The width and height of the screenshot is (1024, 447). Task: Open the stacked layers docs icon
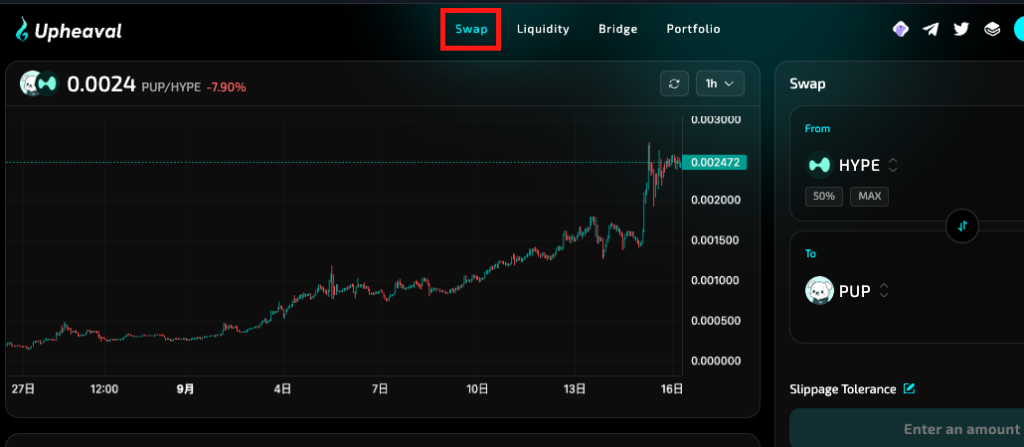point(991,29)
